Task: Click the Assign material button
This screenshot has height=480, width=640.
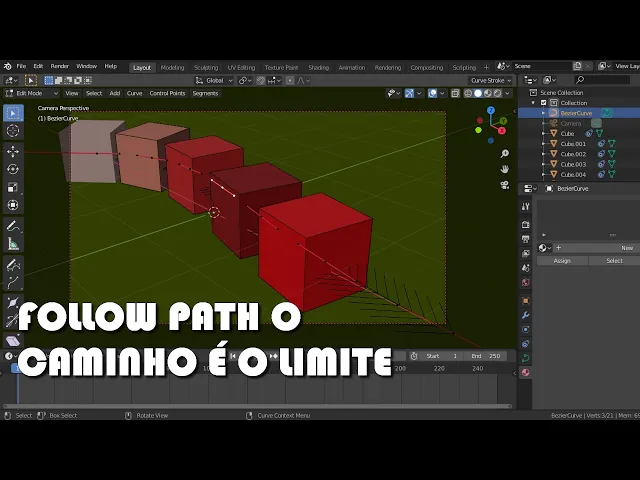Action: click(x=562, y=261)
